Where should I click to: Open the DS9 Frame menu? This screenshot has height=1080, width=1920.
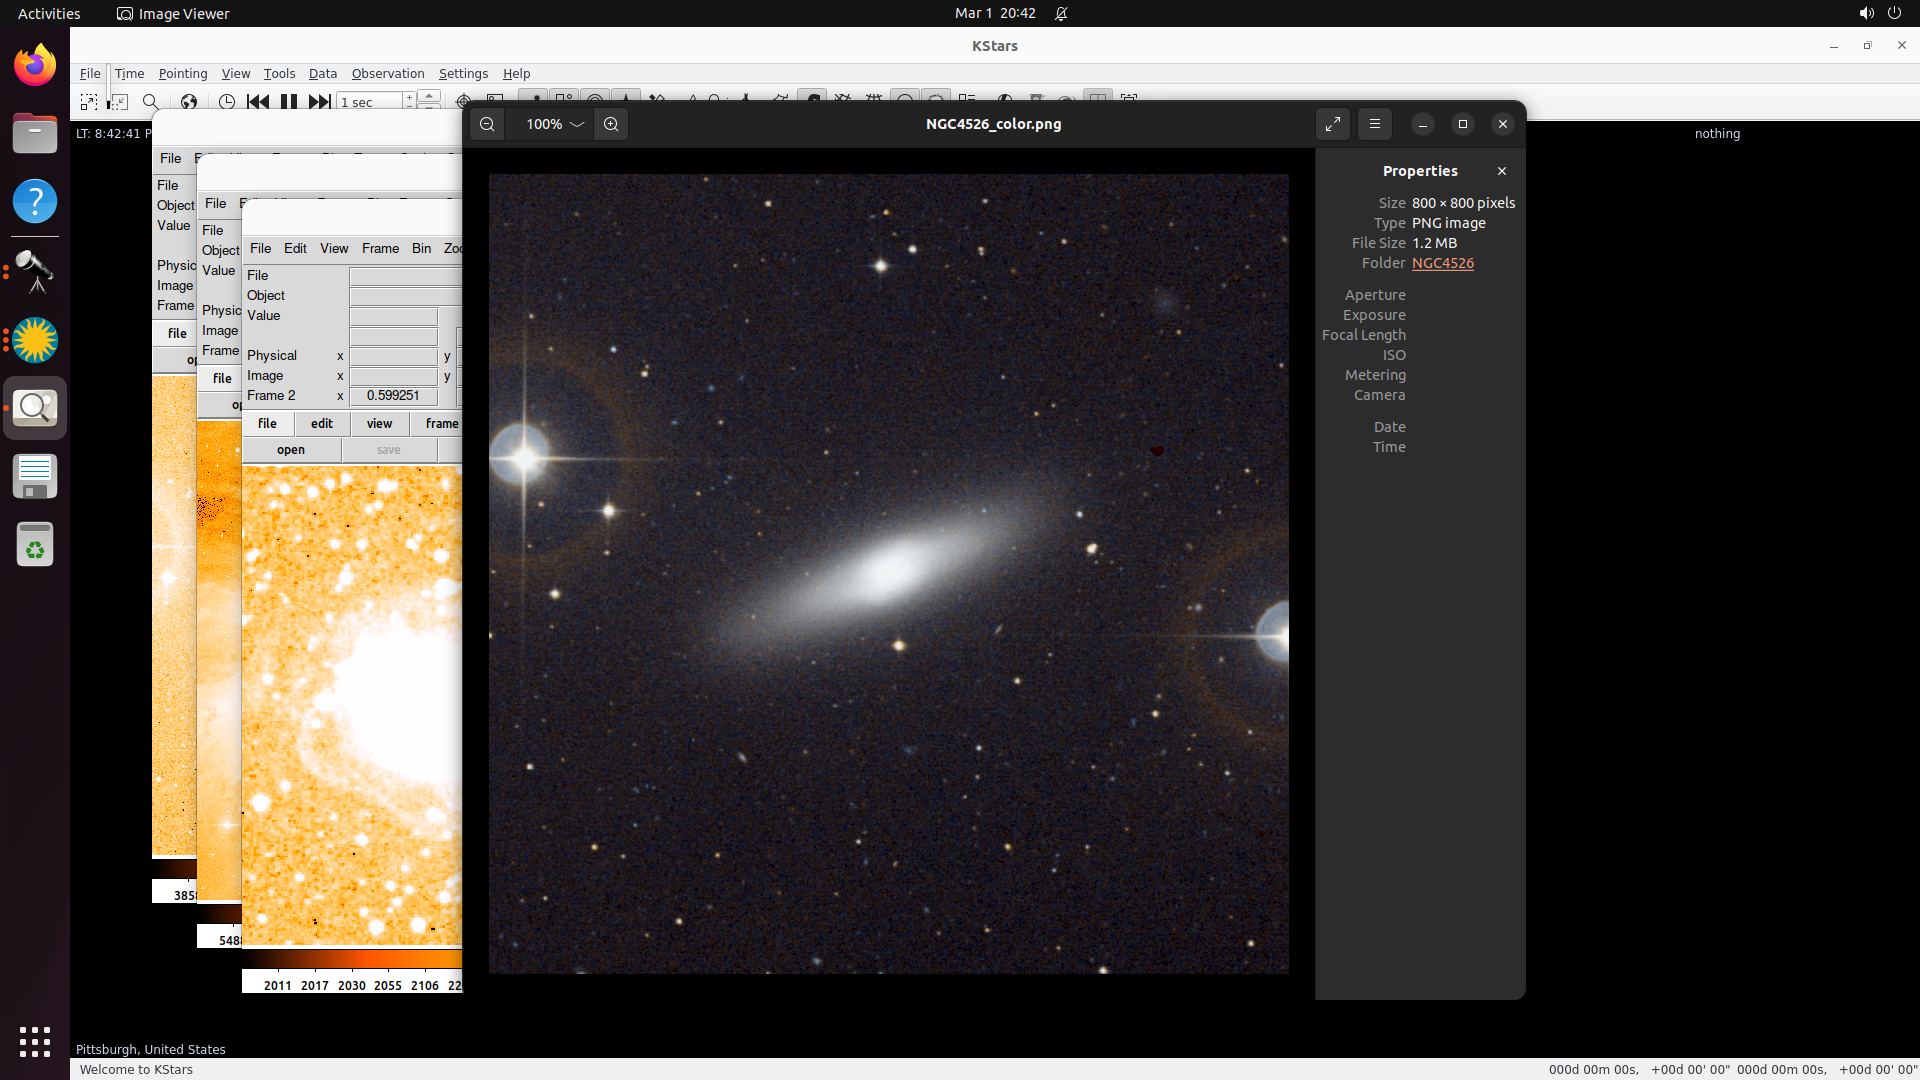(x=380, y=248)
